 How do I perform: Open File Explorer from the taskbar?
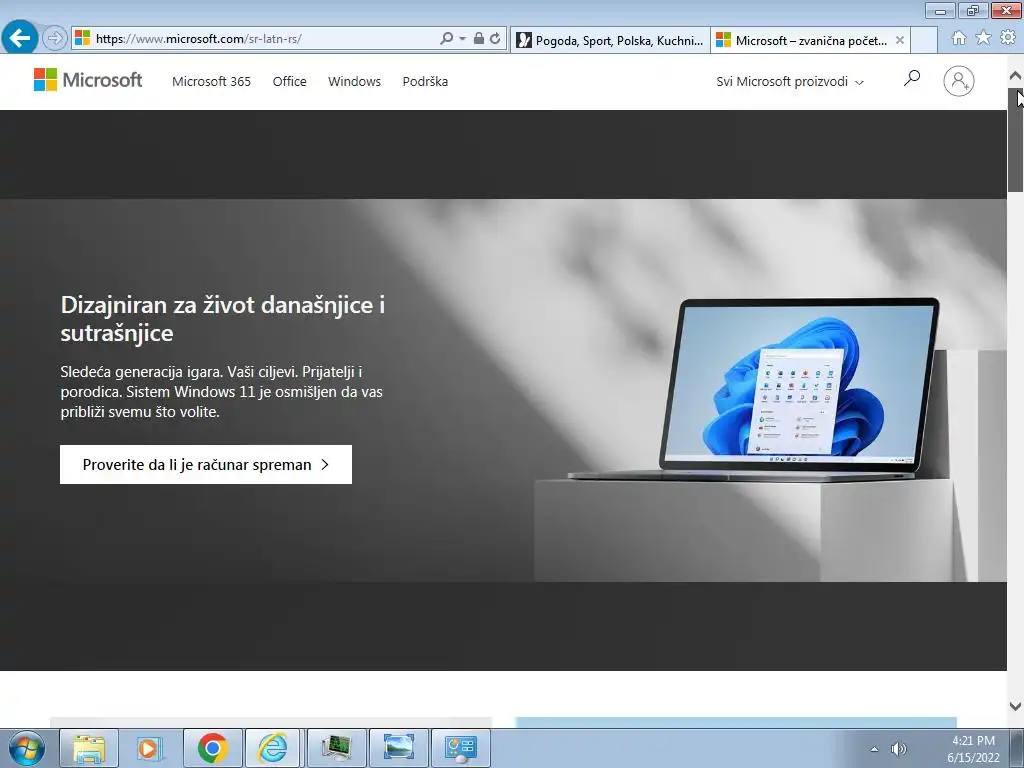click(89, 748)
